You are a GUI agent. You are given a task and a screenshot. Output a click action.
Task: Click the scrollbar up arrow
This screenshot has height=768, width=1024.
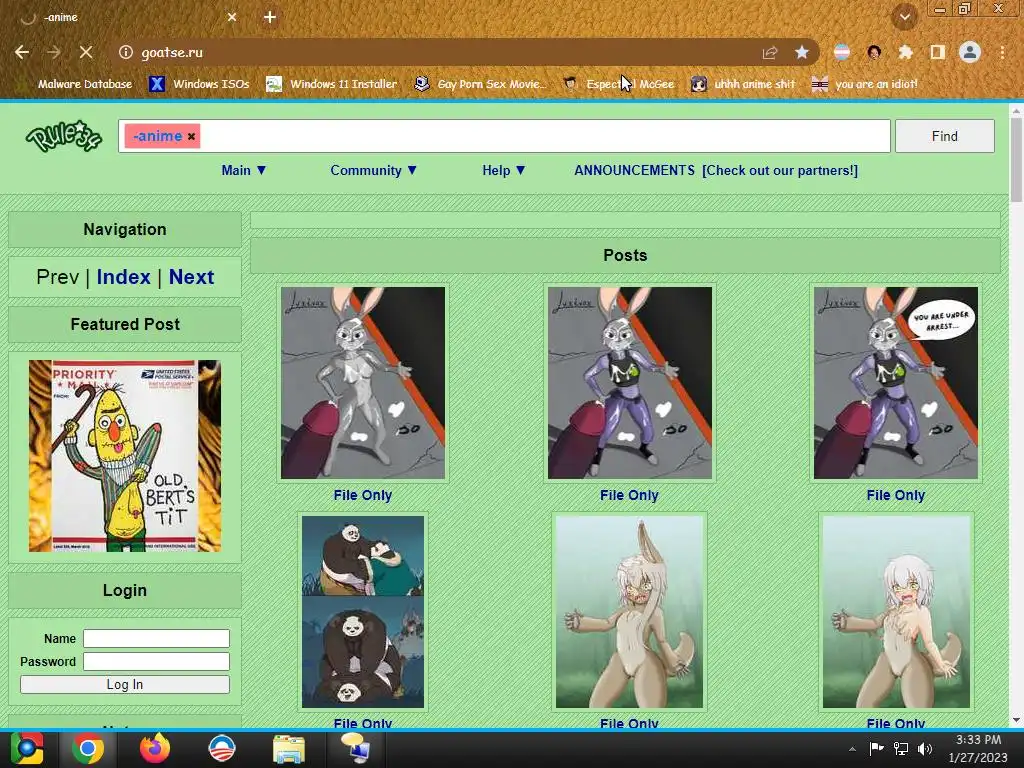coord(1016,110)
